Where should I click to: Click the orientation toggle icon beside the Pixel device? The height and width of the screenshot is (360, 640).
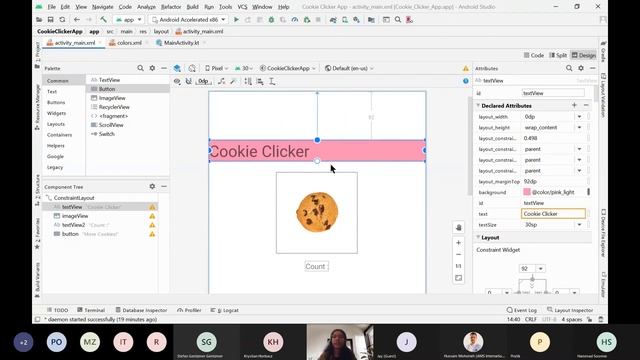tap(192, 68)
